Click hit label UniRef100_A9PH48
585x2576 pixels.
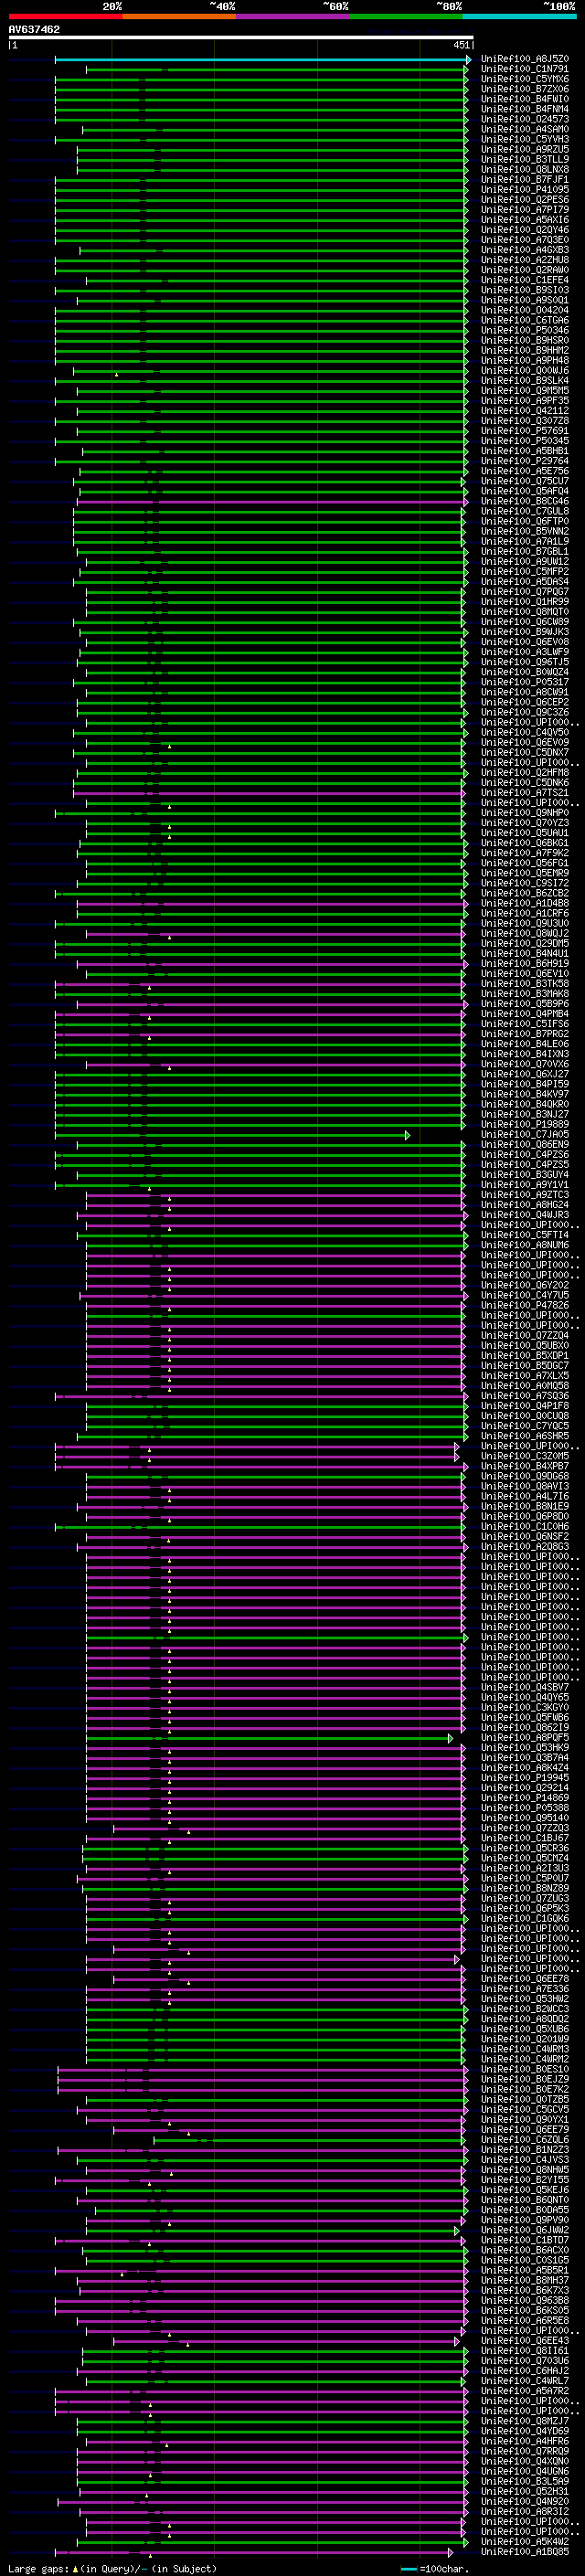(x=525, y=360)
